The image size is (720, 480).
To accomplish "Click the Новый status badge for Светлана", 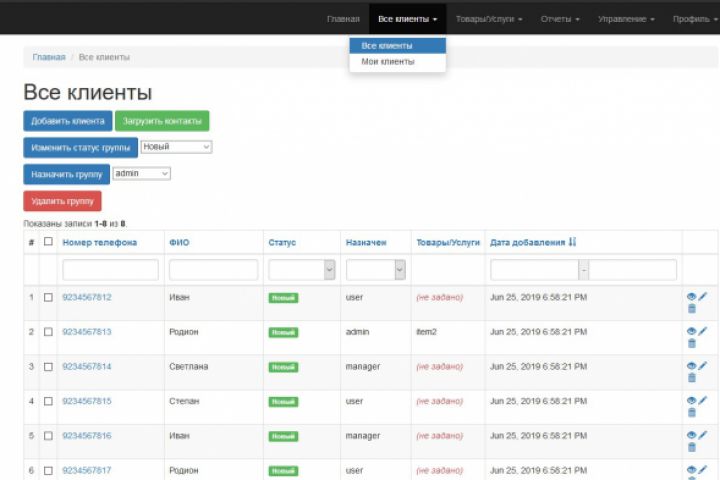I will tap(283, 367).
